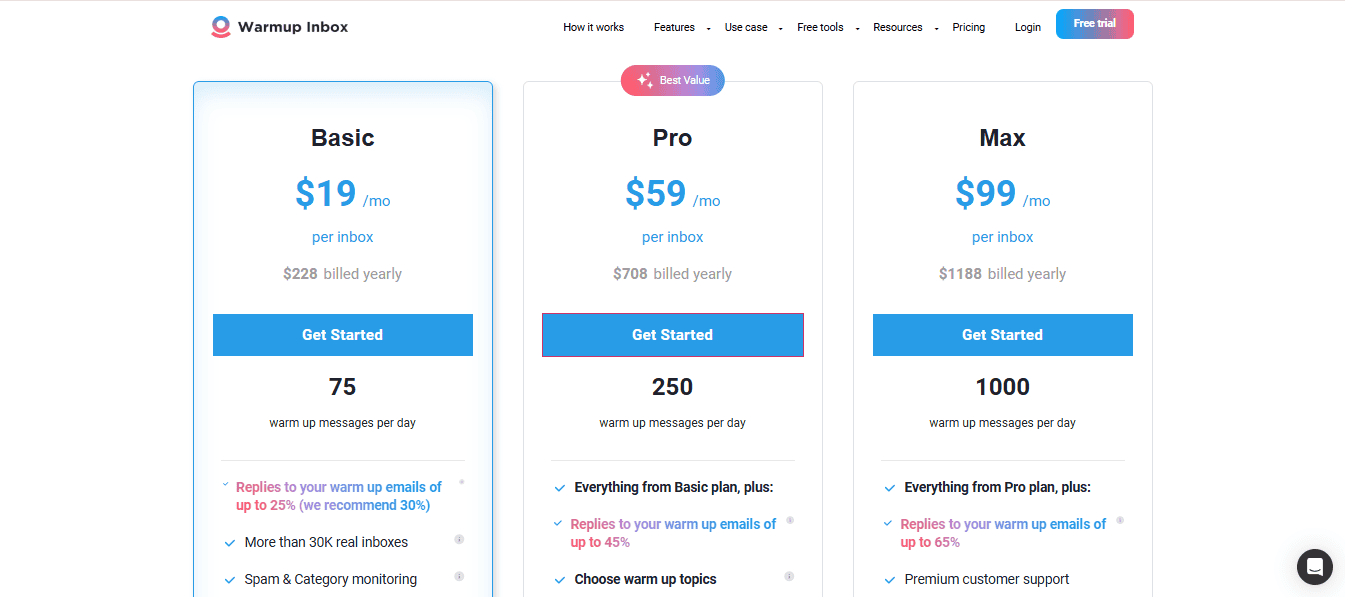Expand the Use case dropdown
The width and height of the screenshot is (1345, 597).
[x=753, y=27]
